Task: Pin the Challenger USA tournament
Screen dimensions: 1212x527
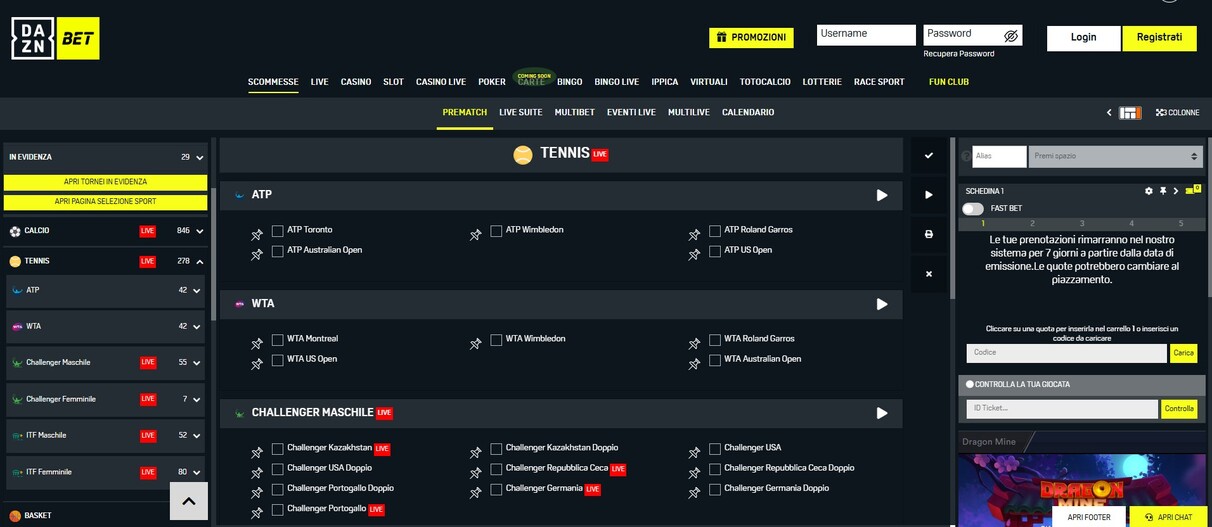Action: [x=694, y=453]
